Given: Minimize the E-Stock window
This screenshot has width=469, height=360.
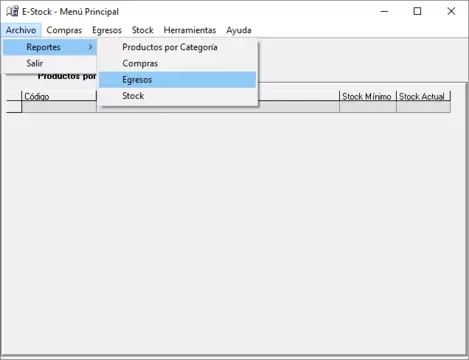Looking at the screenshot, I should (384, 11).
